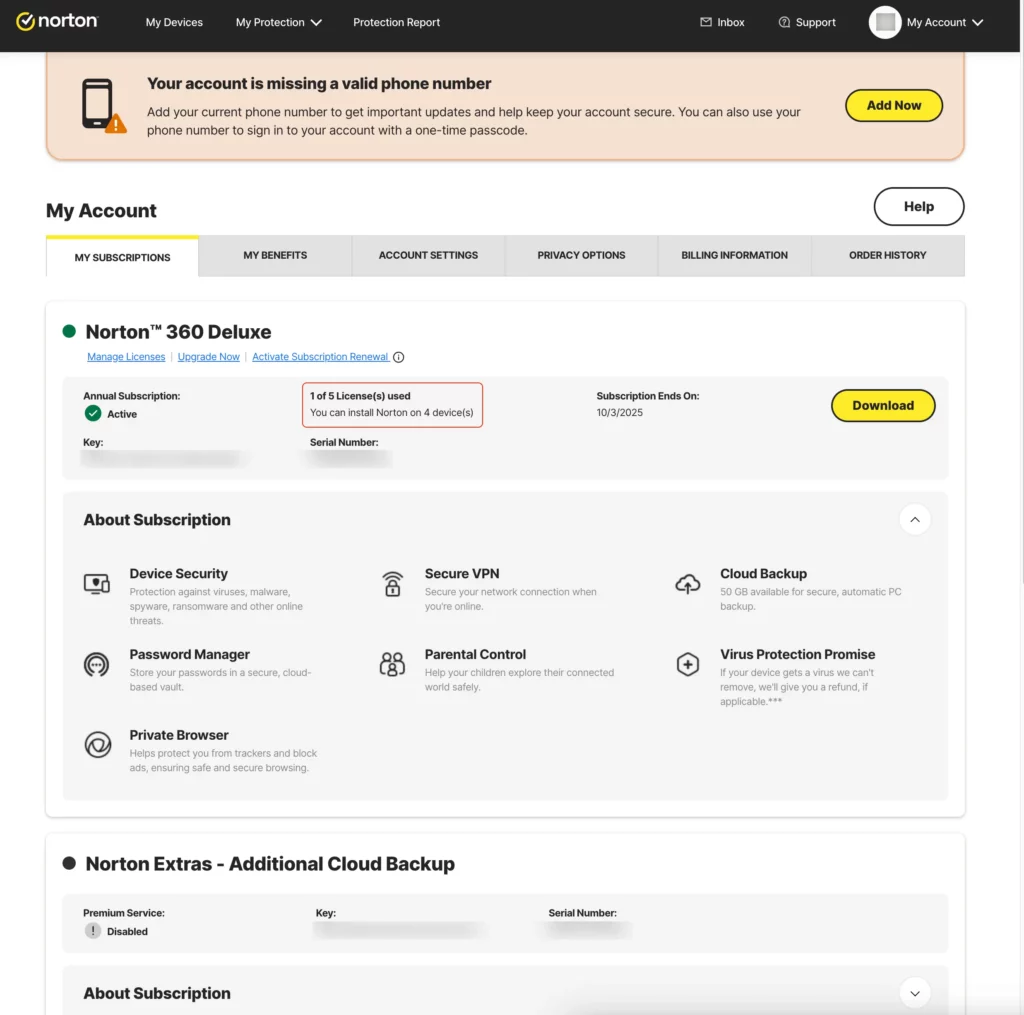Screen dimensions: 1024x1015
Task: Open the My Account dropdown
Action: [944, 22]
